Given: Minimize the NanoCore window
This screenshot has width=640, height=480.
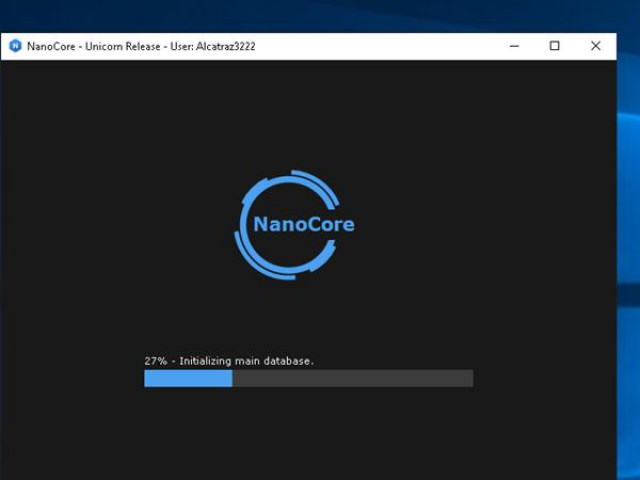Looking at the screenshot, I should tap(515, 46).
